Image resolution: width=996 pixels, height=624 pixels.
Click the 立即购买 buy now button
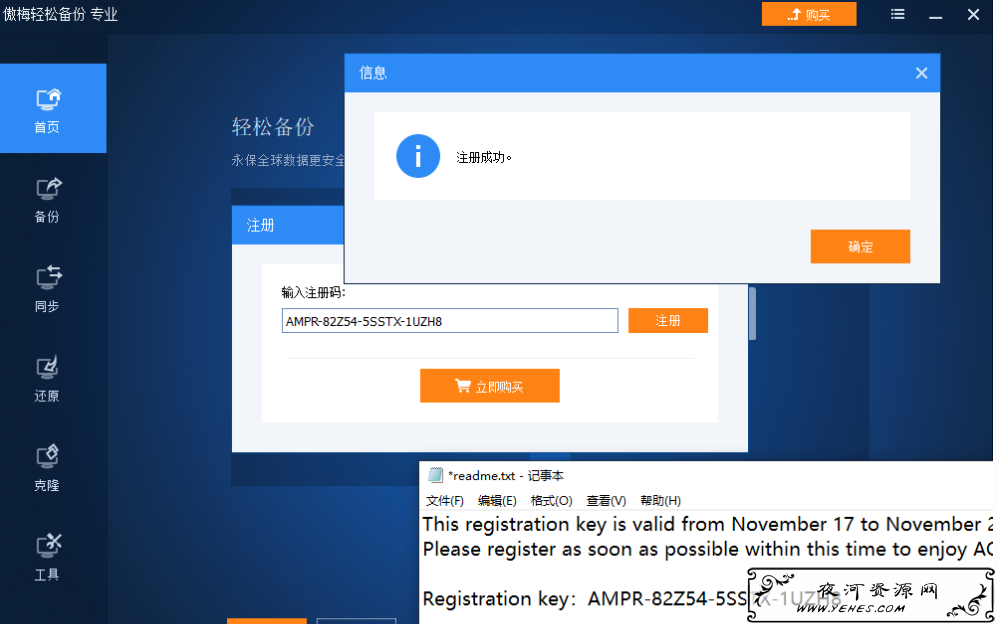tap(490, 386)
